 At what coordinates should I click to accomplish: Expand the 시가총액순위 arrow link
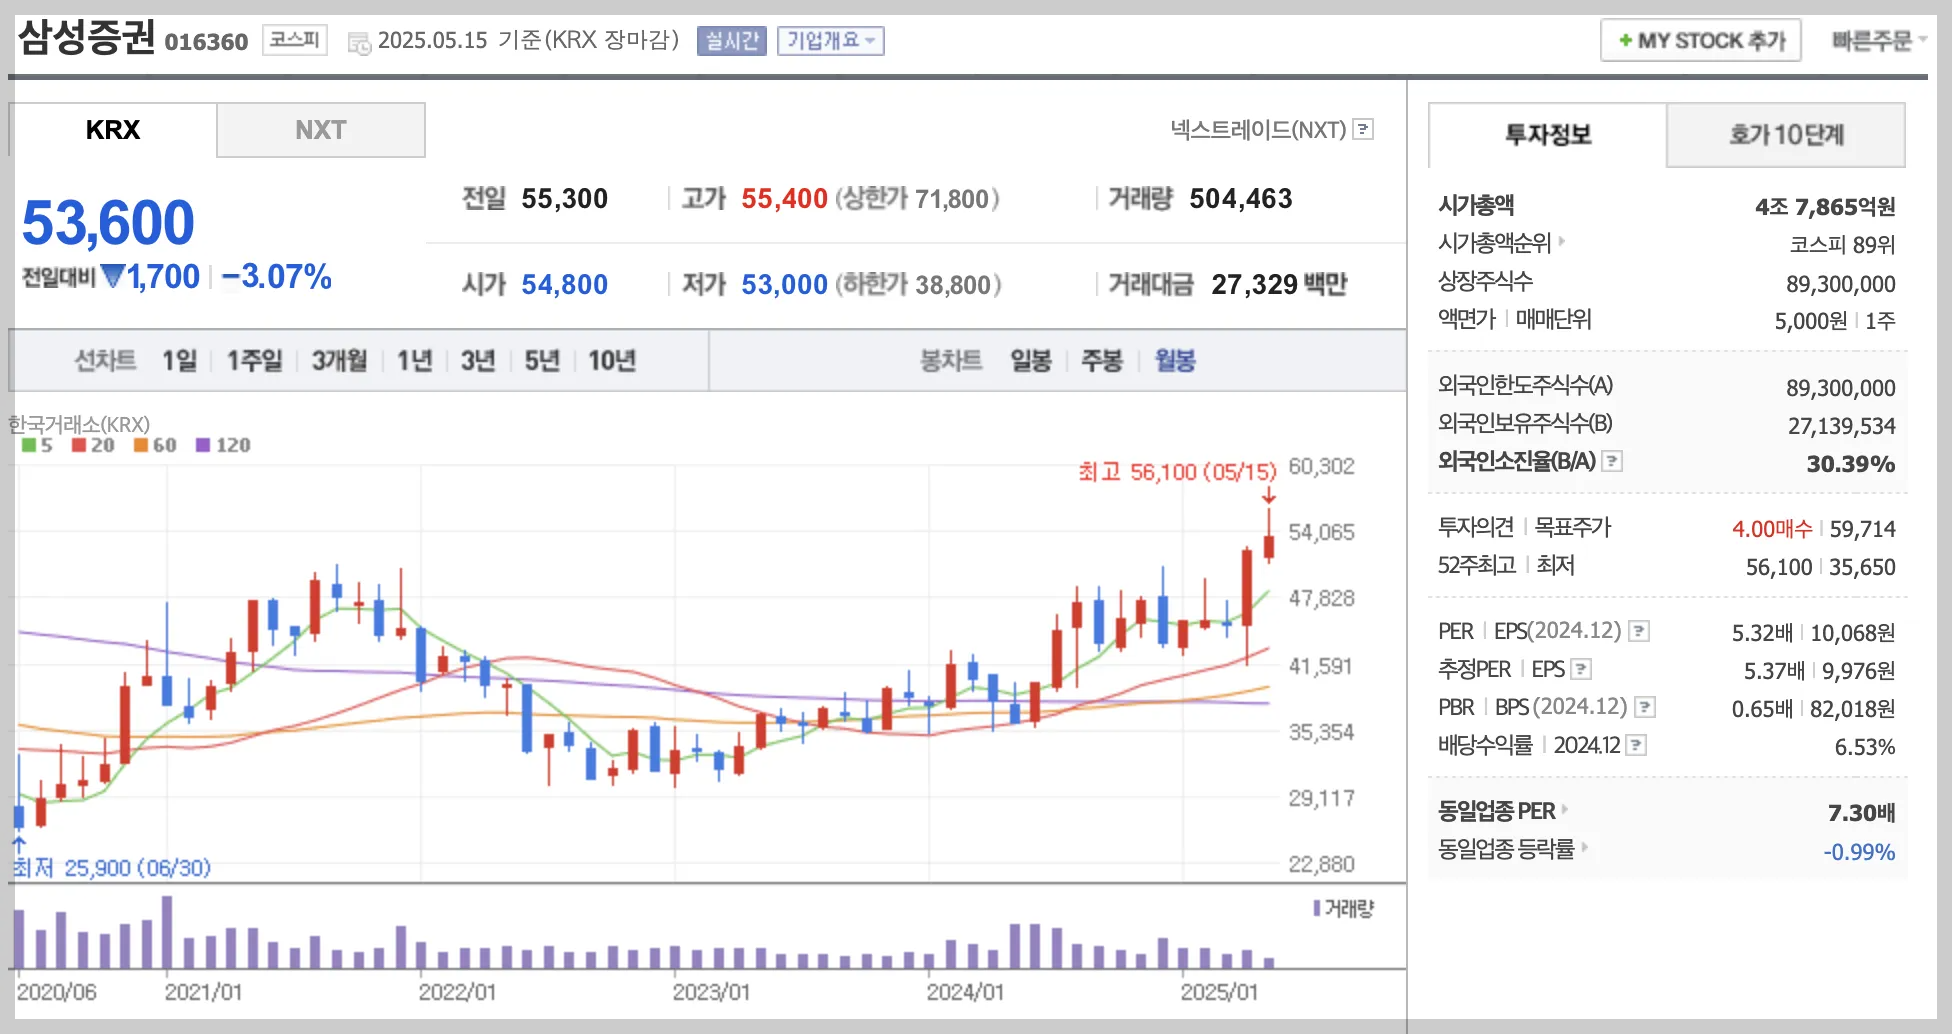[1562, 241]
